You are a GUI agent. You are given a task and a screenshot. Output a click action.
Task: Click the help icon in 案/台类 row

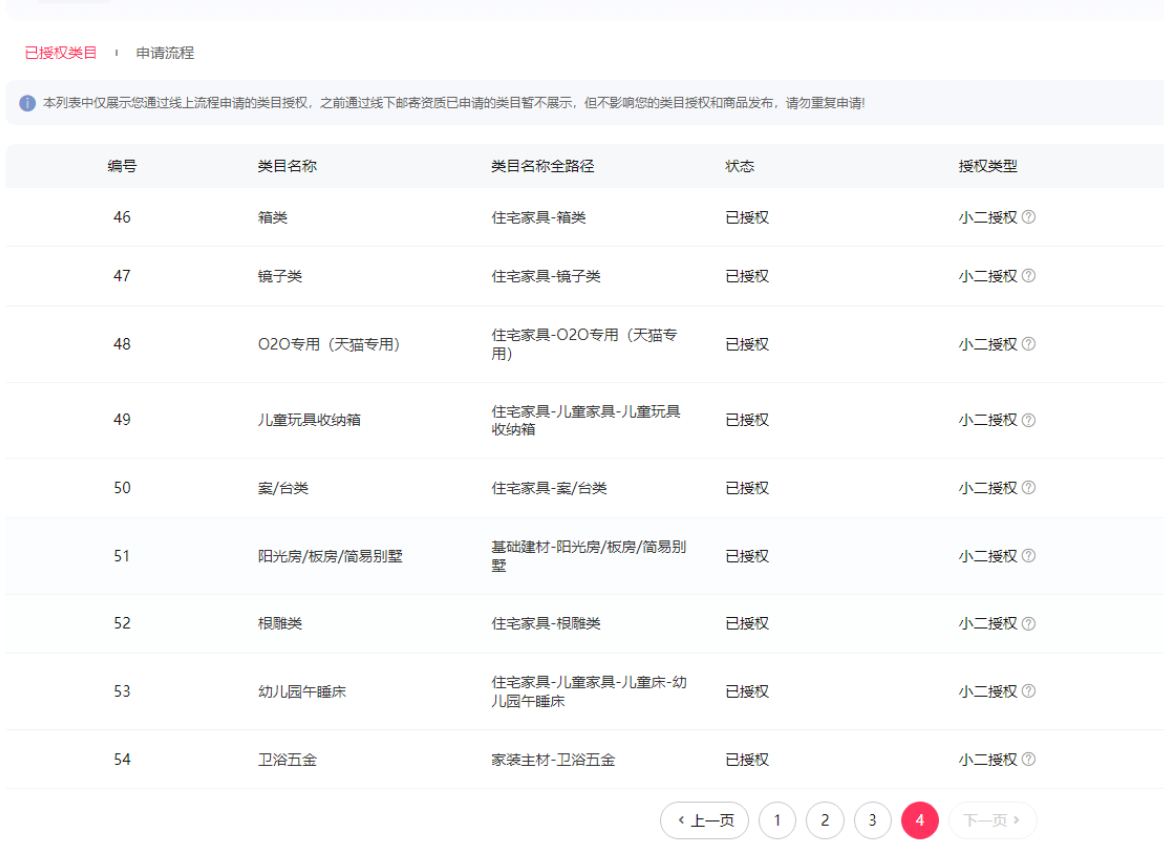click(x=1029, y=488)
